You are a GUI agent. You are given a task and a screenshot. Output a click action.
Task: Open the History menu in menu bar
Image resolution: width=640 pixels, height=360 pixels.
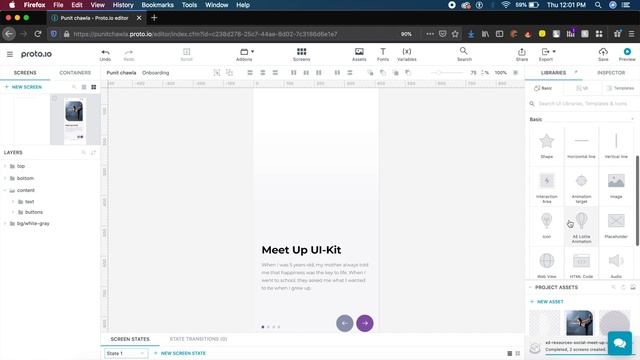coord(123,5)
